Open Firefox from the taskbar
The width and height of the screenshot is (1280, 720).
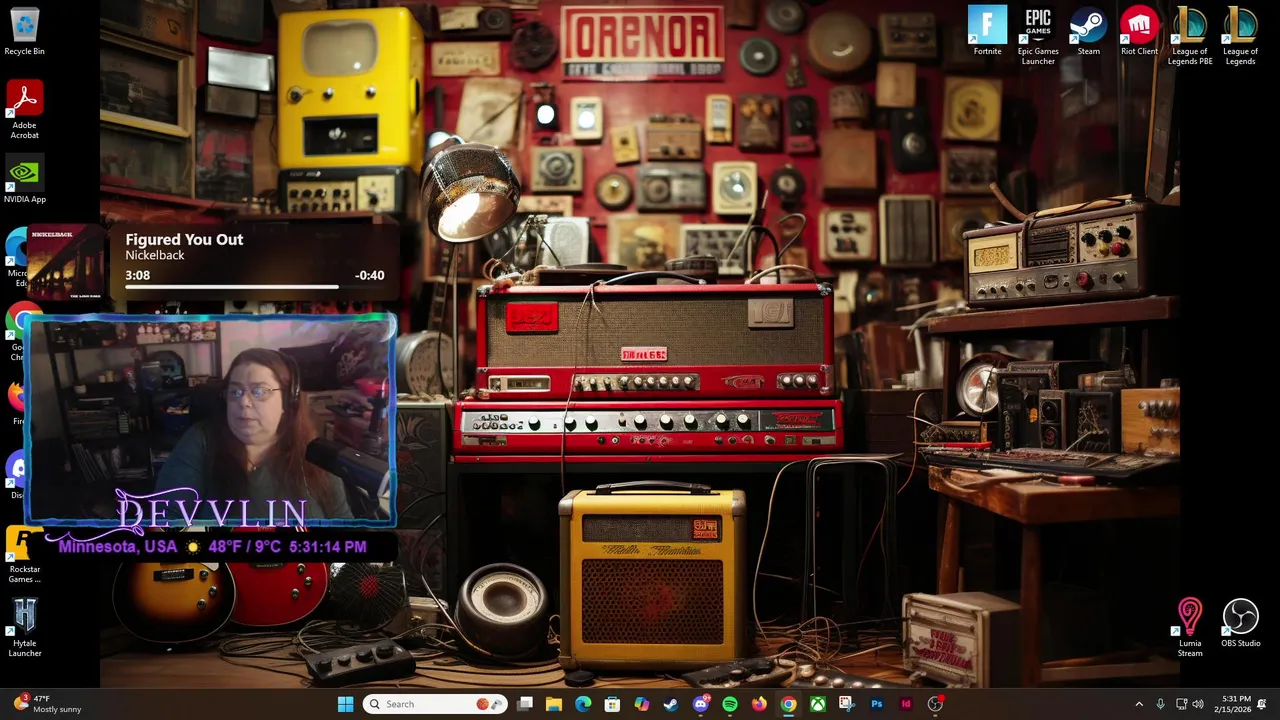[759, 704]
